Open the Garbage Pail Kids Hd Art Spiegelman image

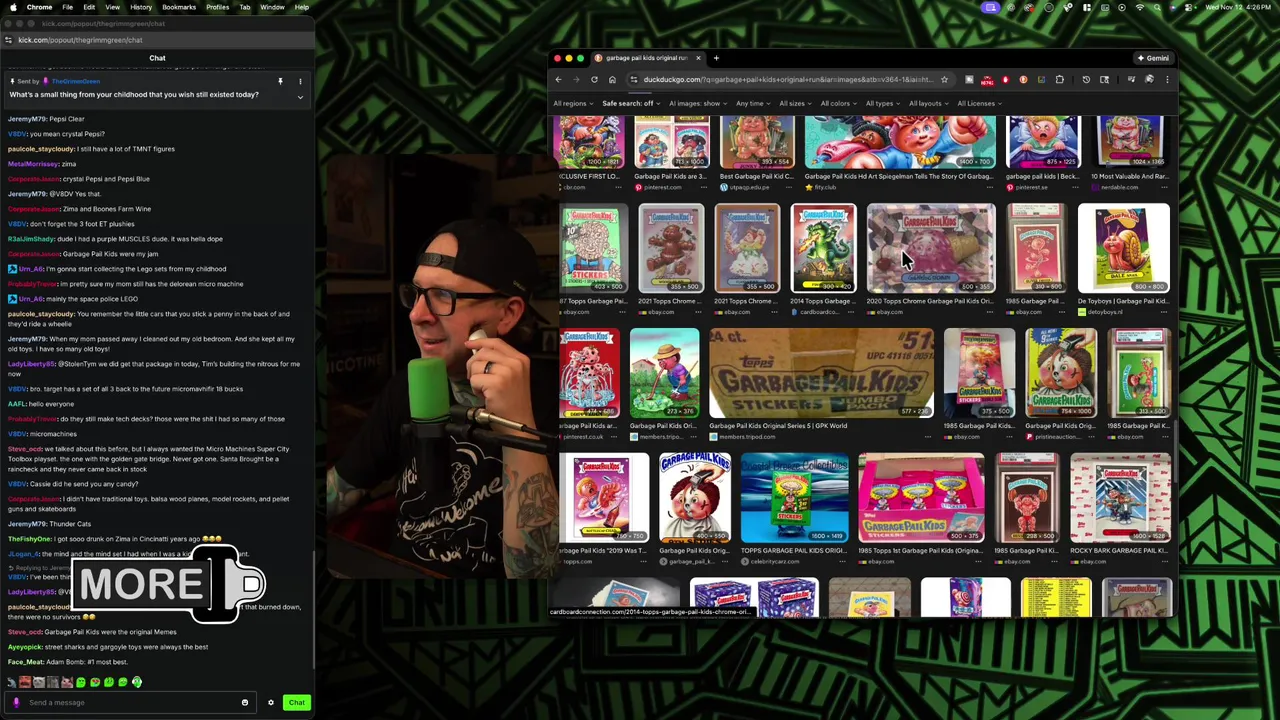900,142
